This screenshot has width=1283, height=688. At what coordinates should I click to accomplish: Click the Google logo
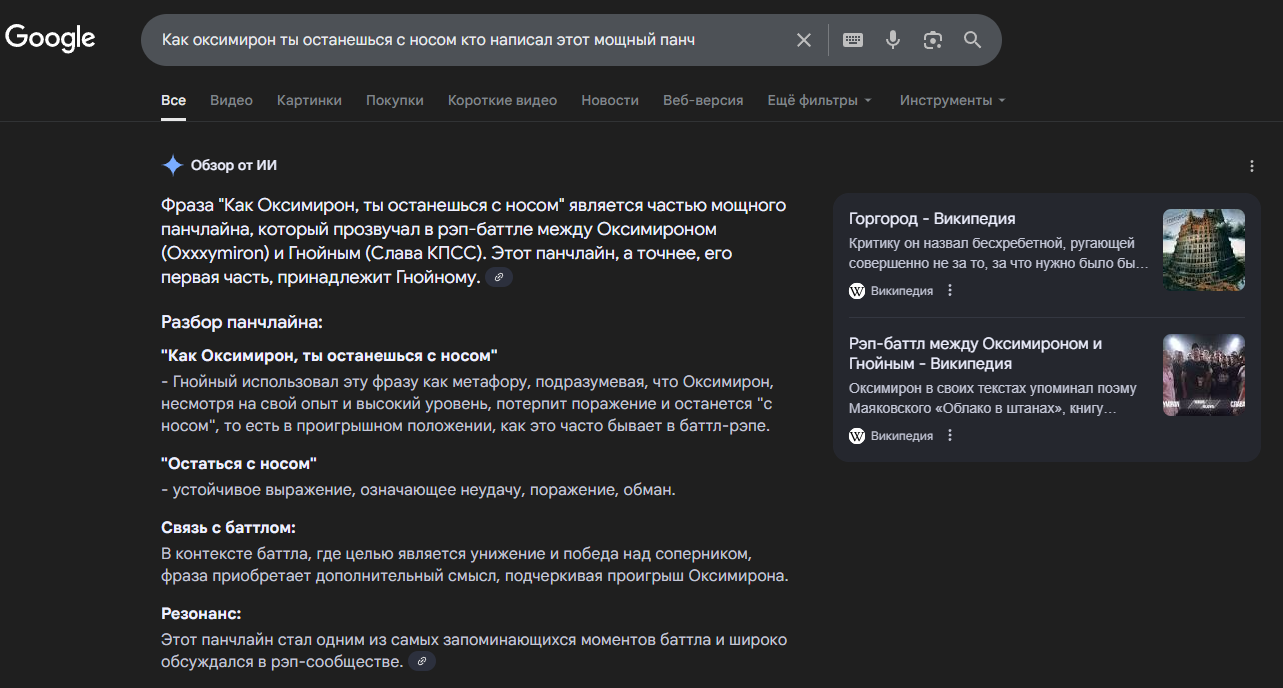[x=50, y=38]
